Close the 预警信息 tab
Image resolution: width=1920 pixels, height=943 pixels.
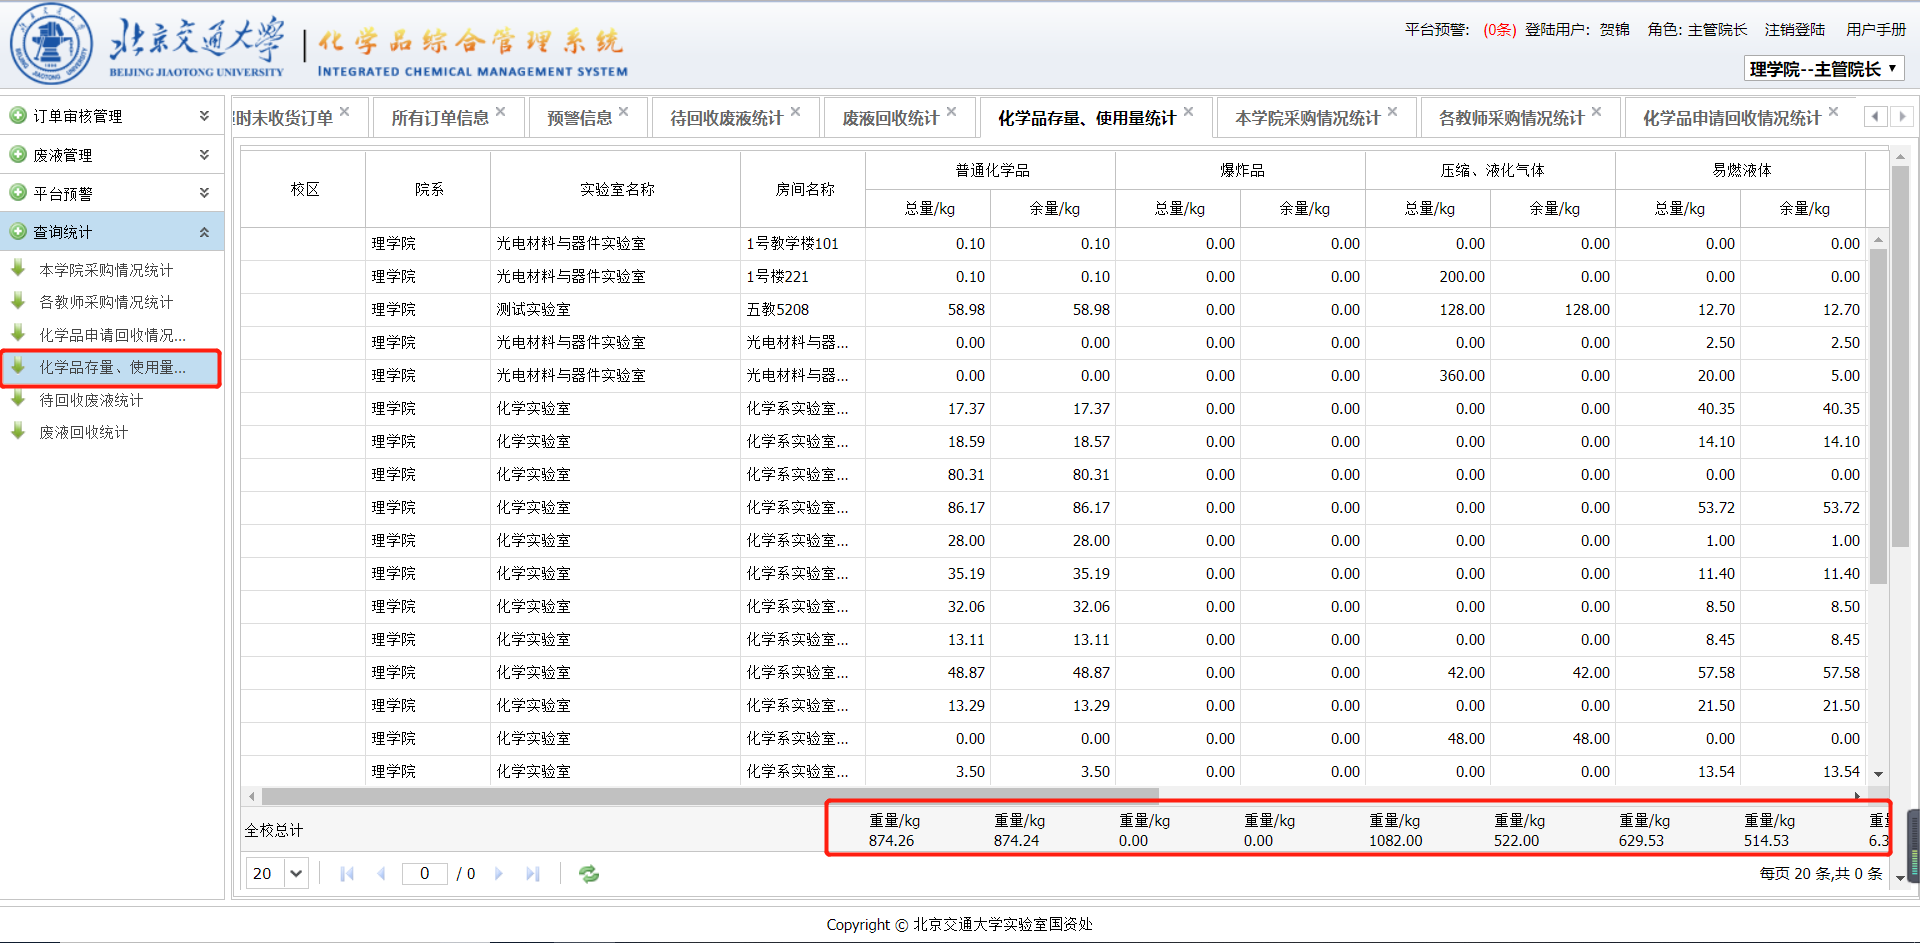click(624, 112)
